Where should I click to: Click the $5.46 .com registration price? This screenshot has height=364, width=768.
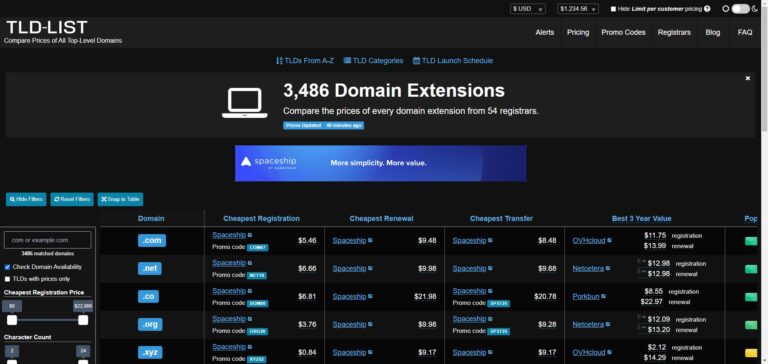click(307, 241)
